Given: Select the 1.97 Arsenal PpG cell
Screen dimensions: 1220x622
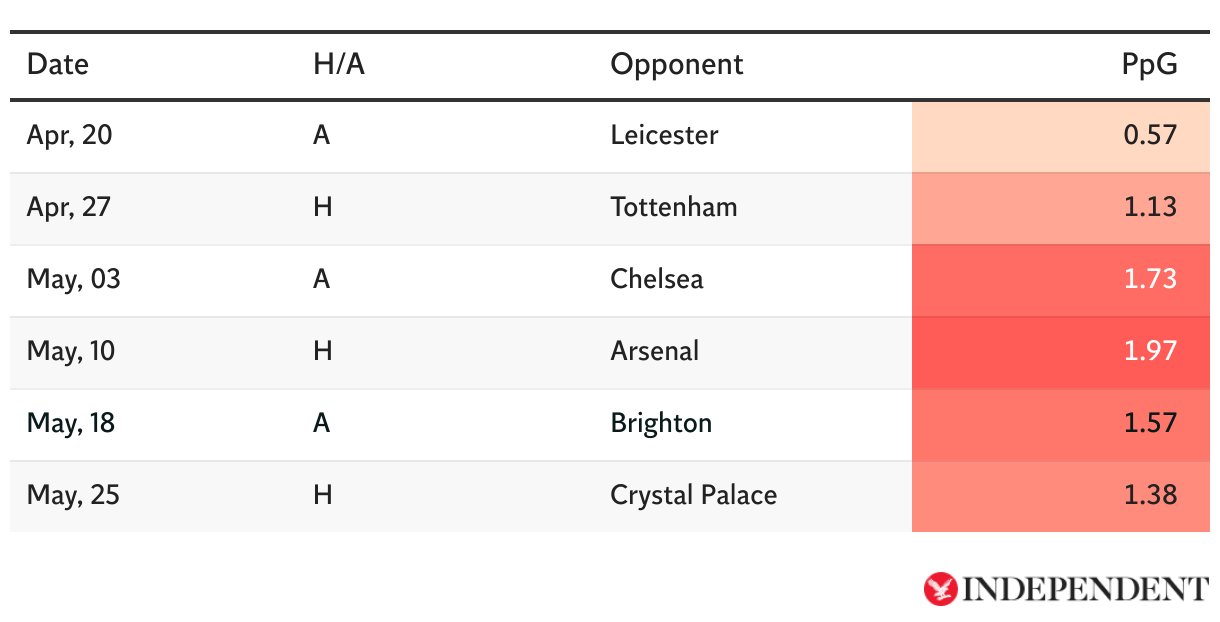Looking at the screenshot, I should point(1061,352).
